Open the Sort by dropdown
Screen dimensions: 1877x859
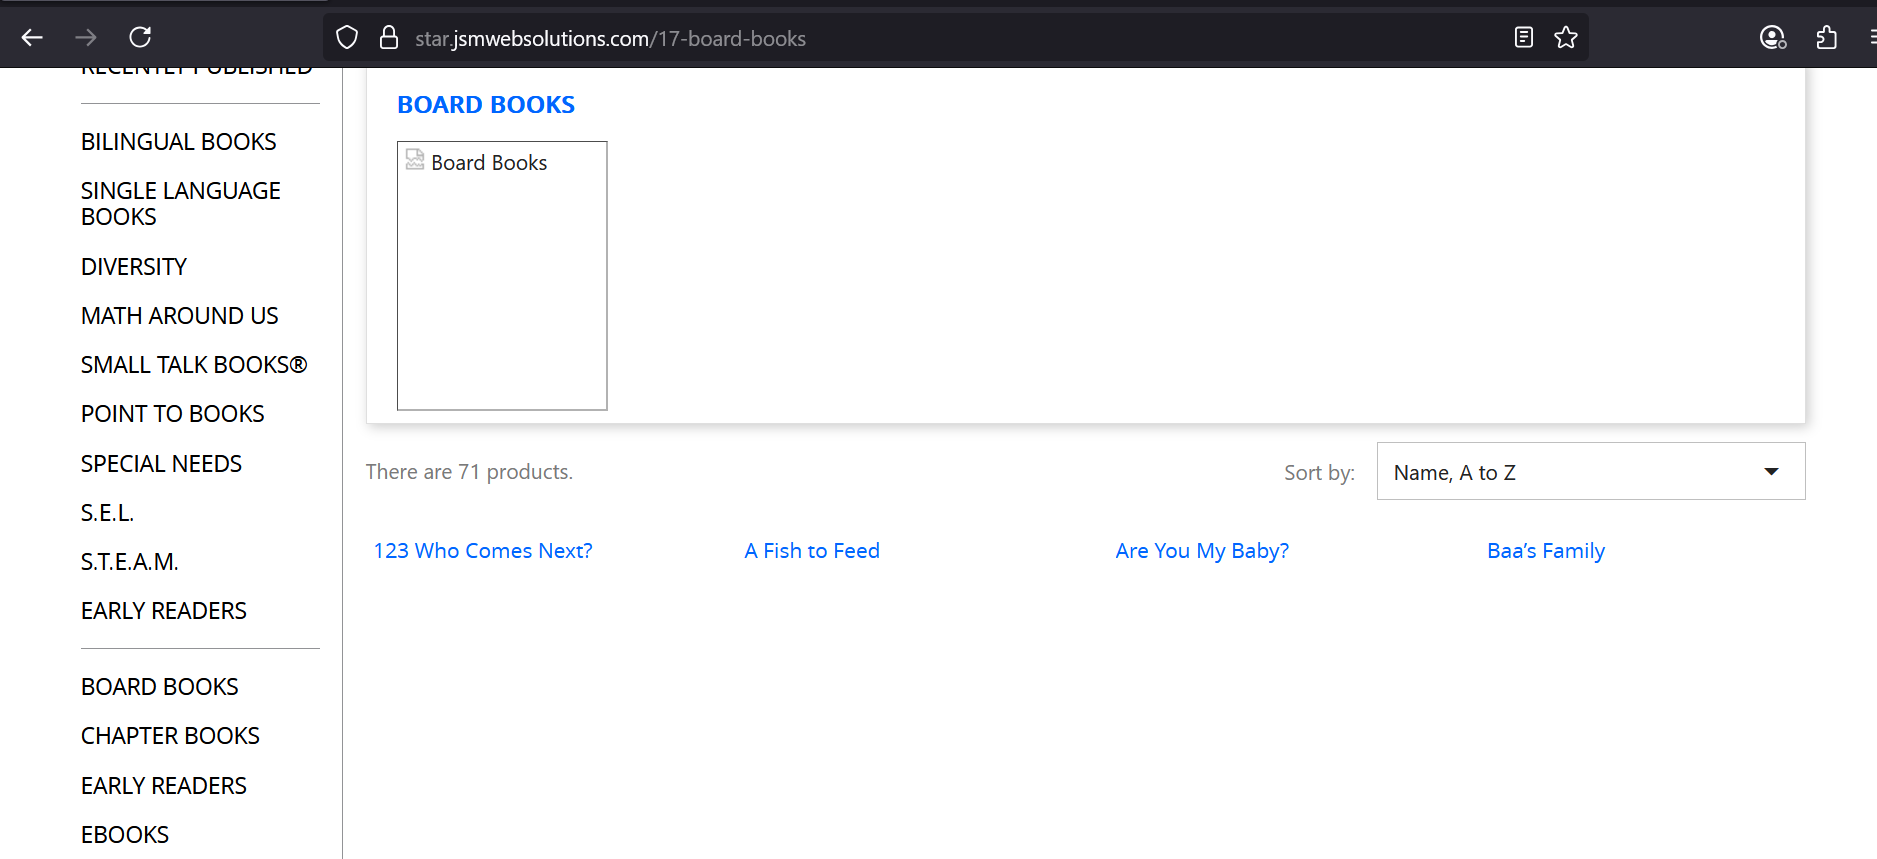pyautogui.click(x=1590, y=472)
